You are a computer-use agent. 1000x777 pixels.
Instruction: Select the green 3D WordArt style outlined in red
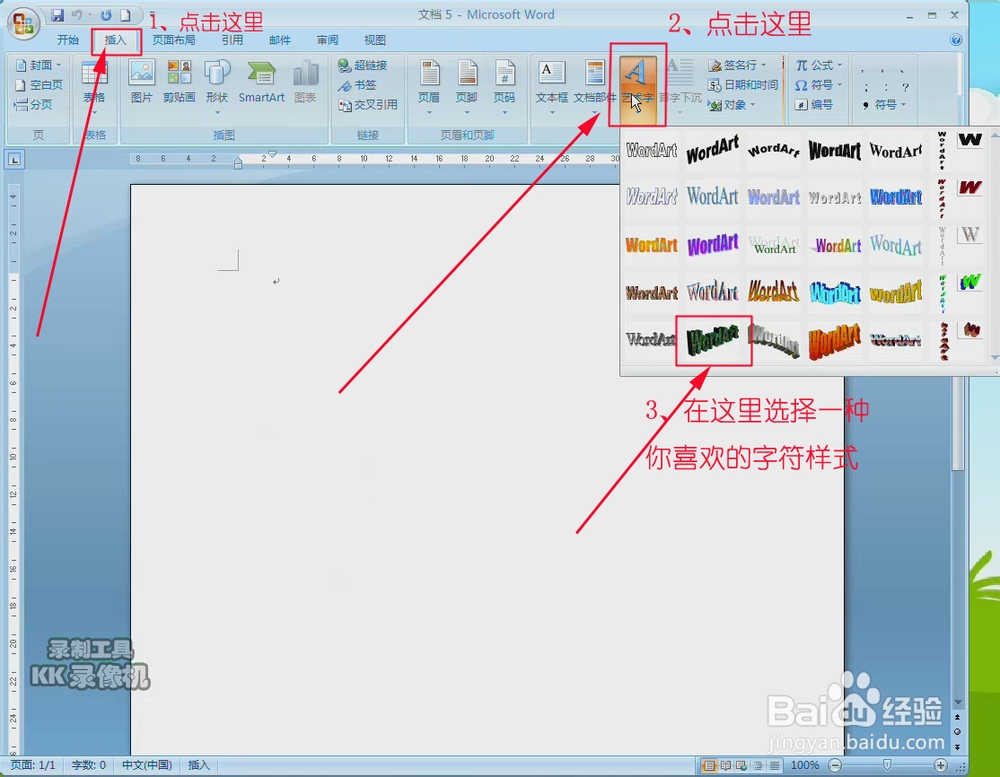pyautogui.click(x=712, y=340)
